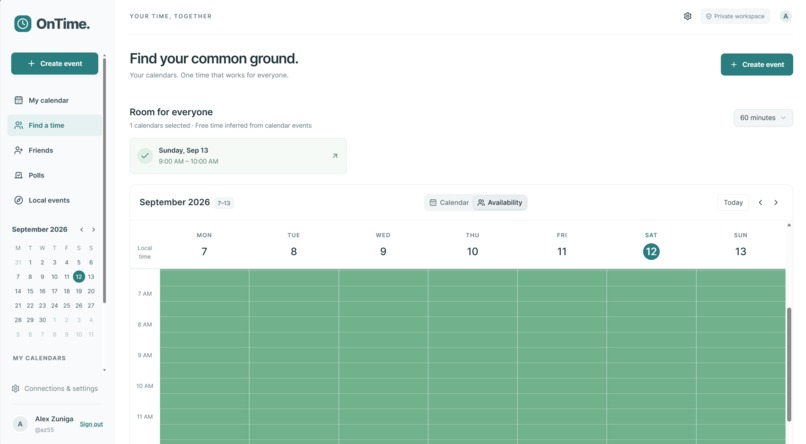
Task: Click the Alex Zuniga profile avatar
Action: point(20,424)
